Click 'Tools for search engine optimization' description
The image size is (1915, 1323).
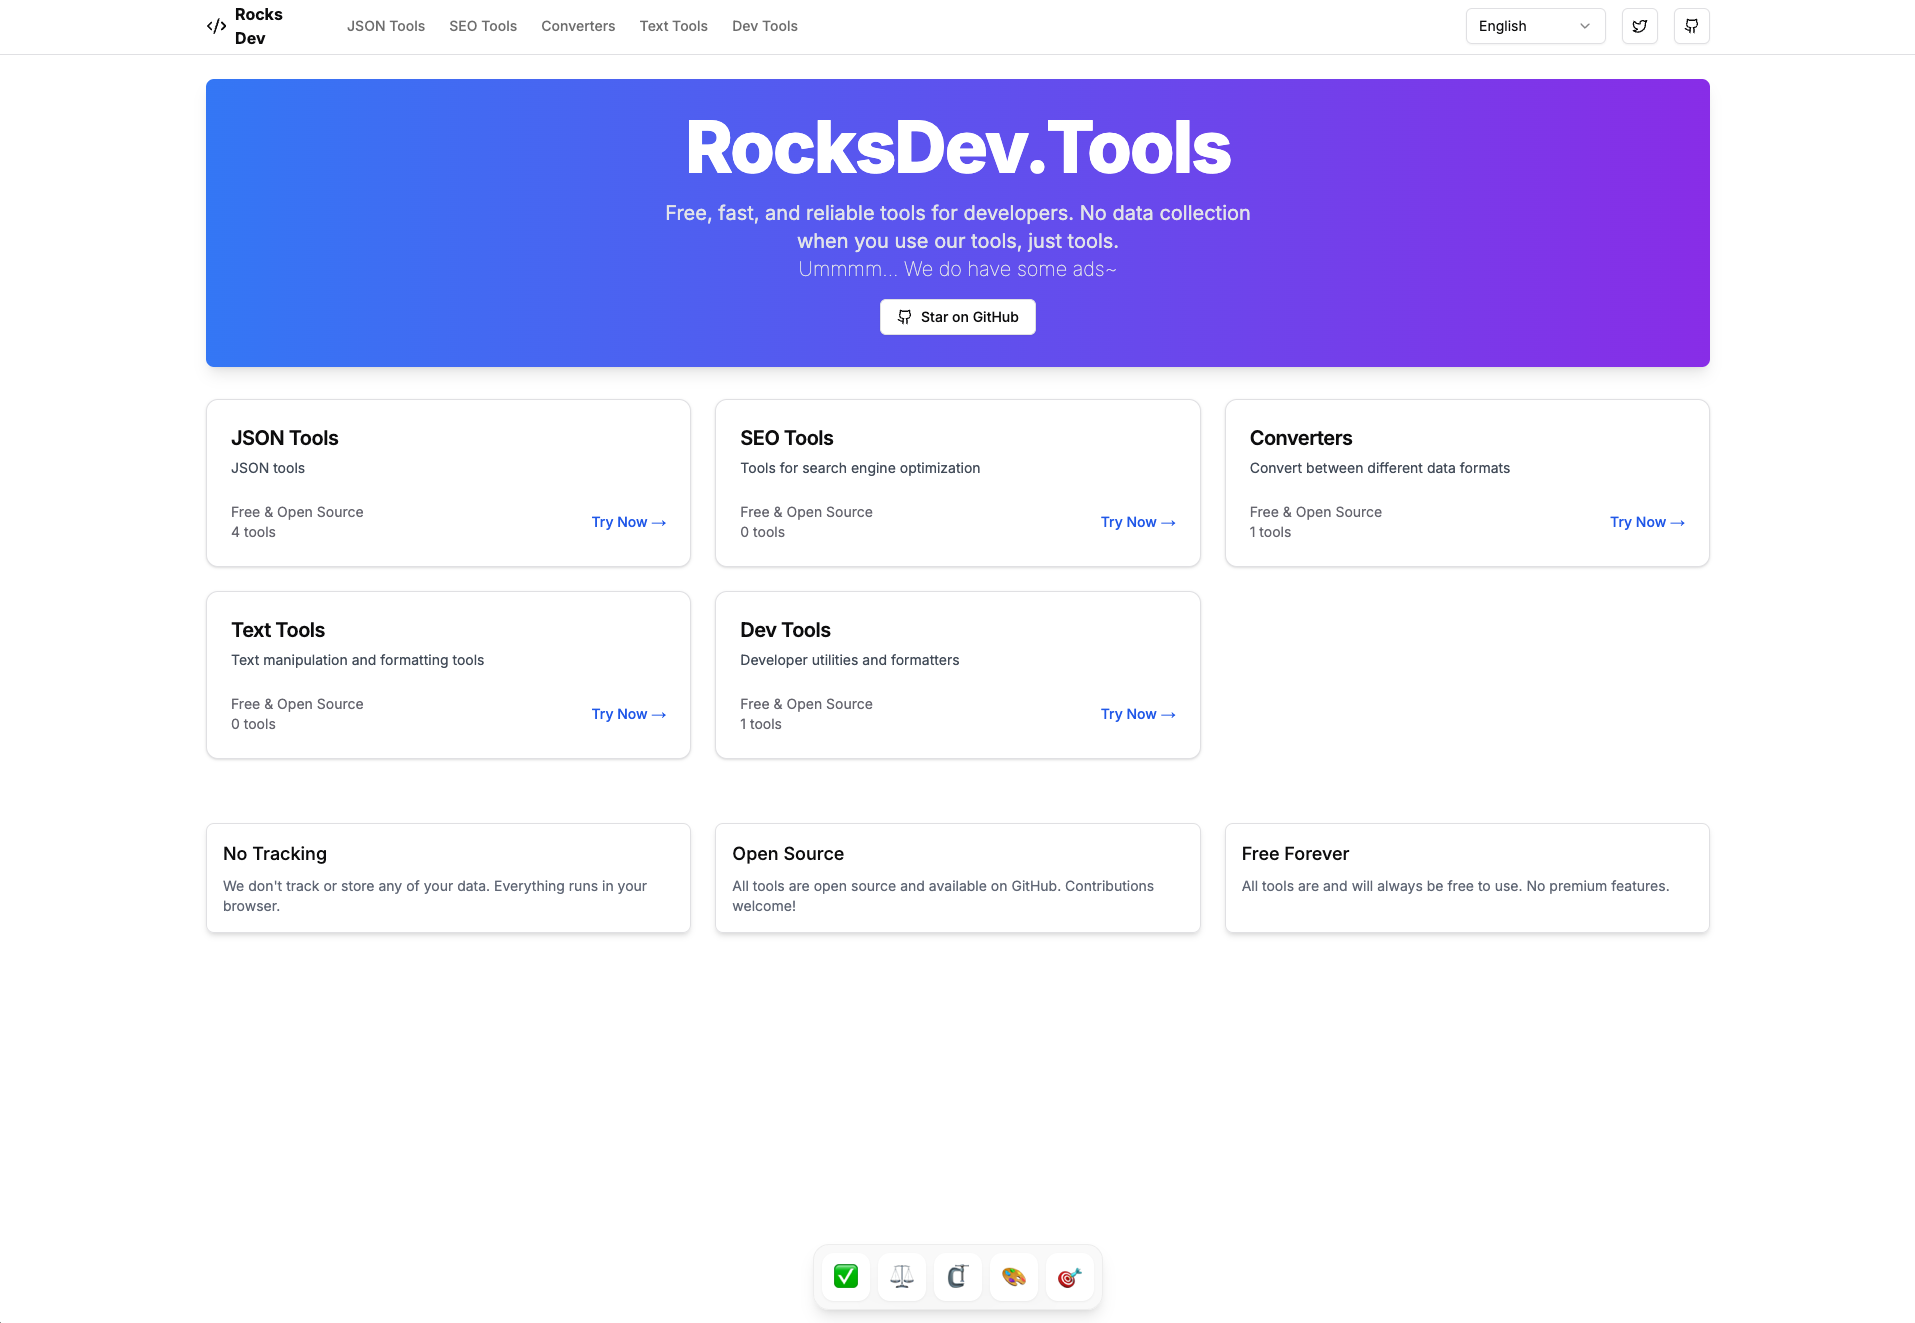860,468
